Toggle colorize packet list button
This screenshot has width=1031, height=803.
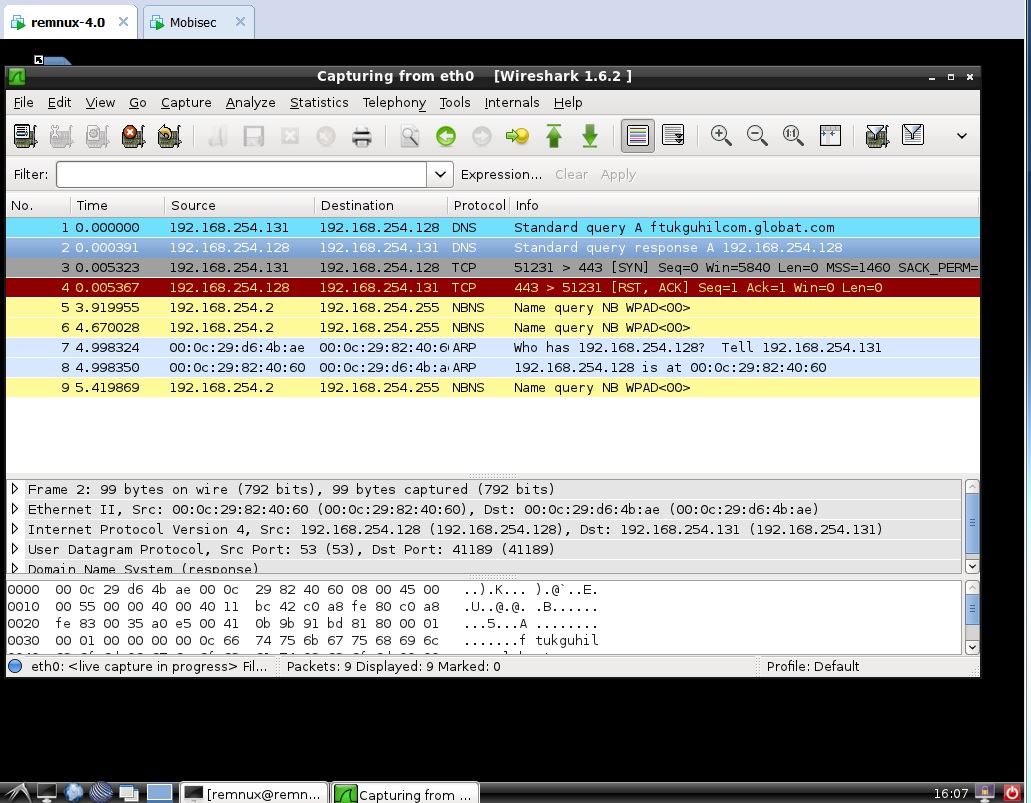(x=637, y=136)
